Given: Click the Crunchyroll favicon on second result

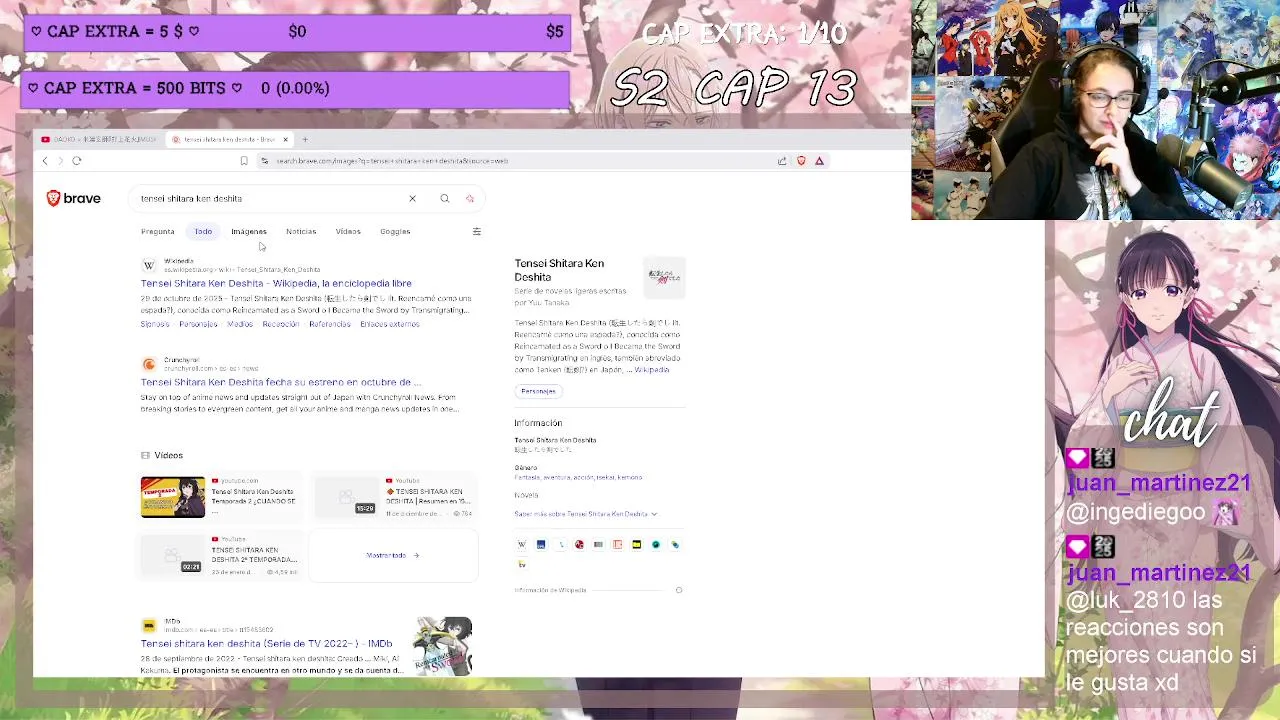Looking at the screenshot, I should [149, 364].
